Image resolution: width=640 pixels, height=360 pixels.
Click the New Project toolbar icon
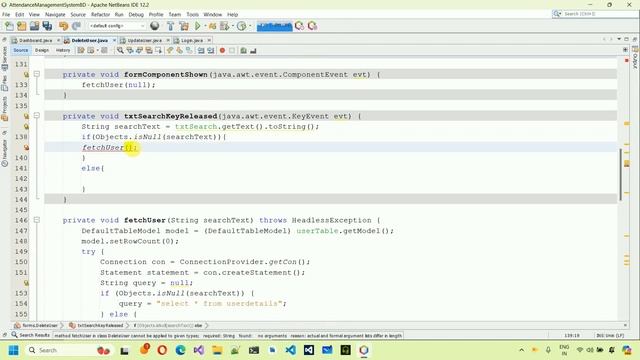pos(22,26)
